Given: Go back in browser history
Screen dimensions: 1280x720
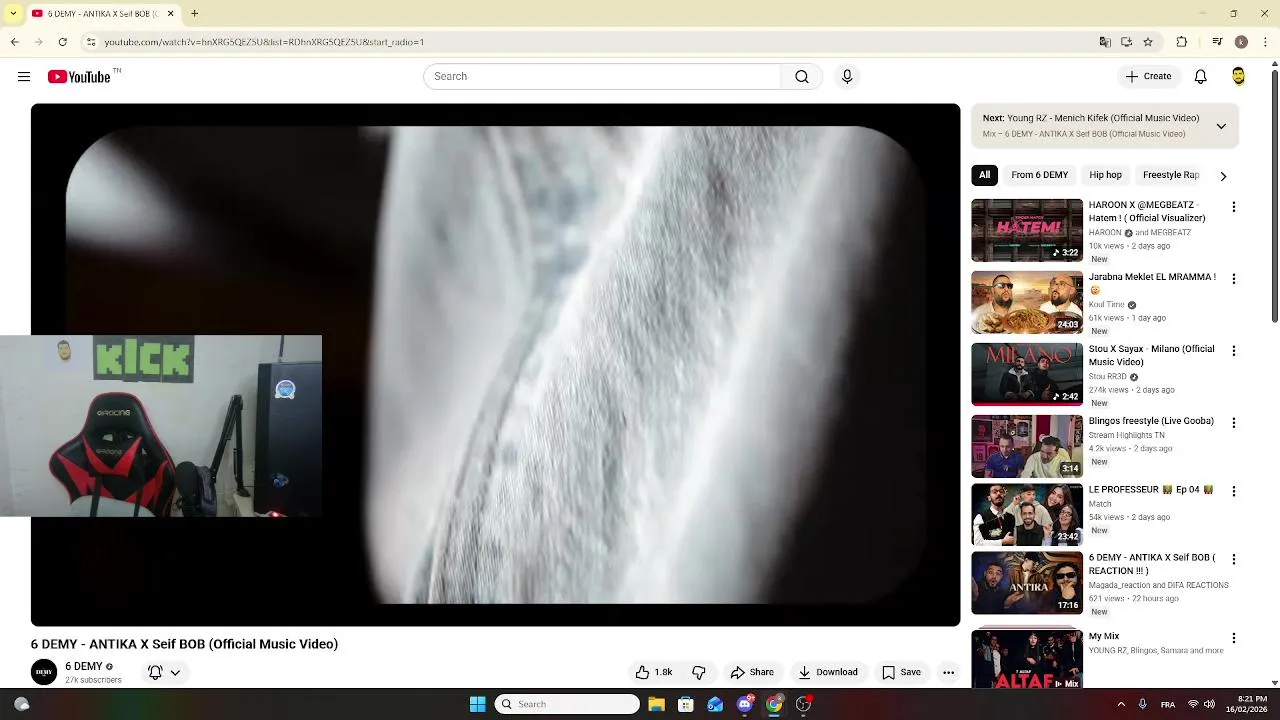Looking at the screenshot, I should pyautogui.click(x=15, y=42).
